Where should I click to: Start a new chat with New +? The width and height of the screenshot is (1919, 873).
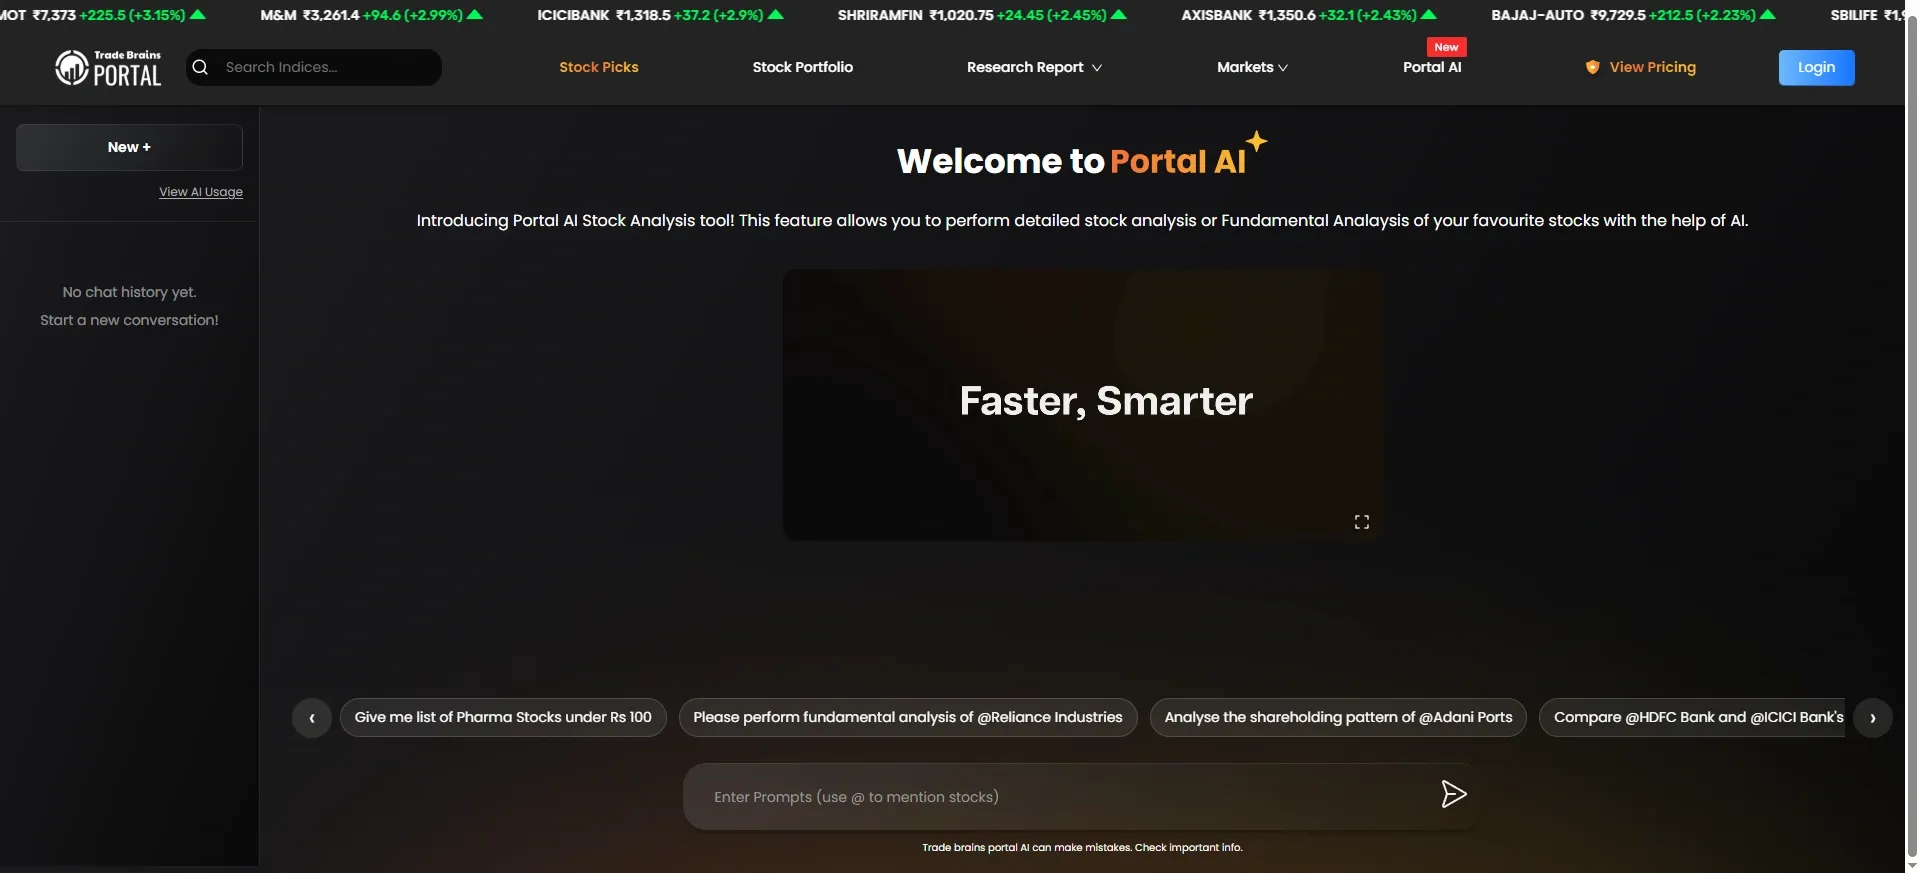coord(129,147)
